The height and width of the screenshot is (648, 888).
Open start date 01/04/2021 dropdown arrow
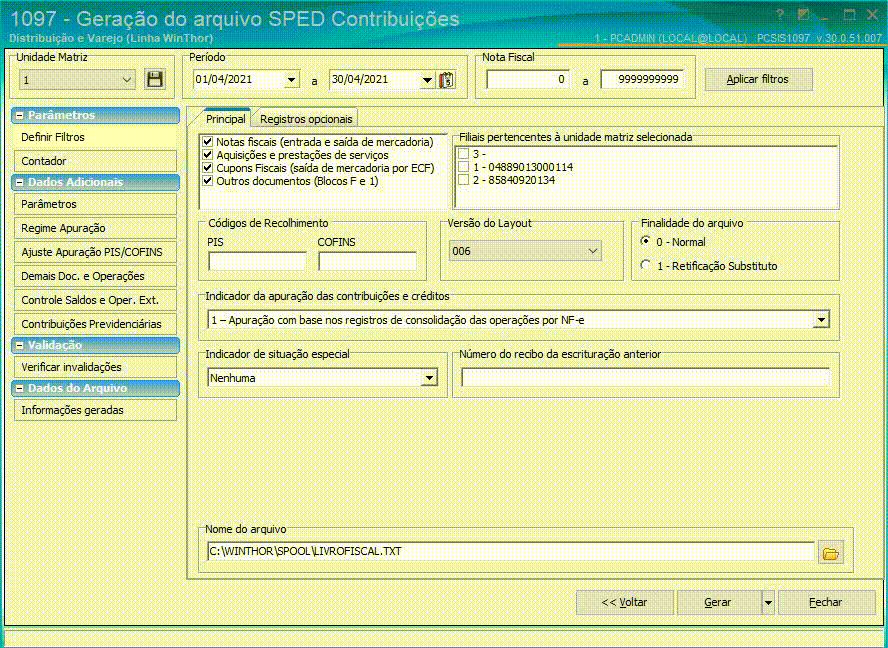(291, 80)
